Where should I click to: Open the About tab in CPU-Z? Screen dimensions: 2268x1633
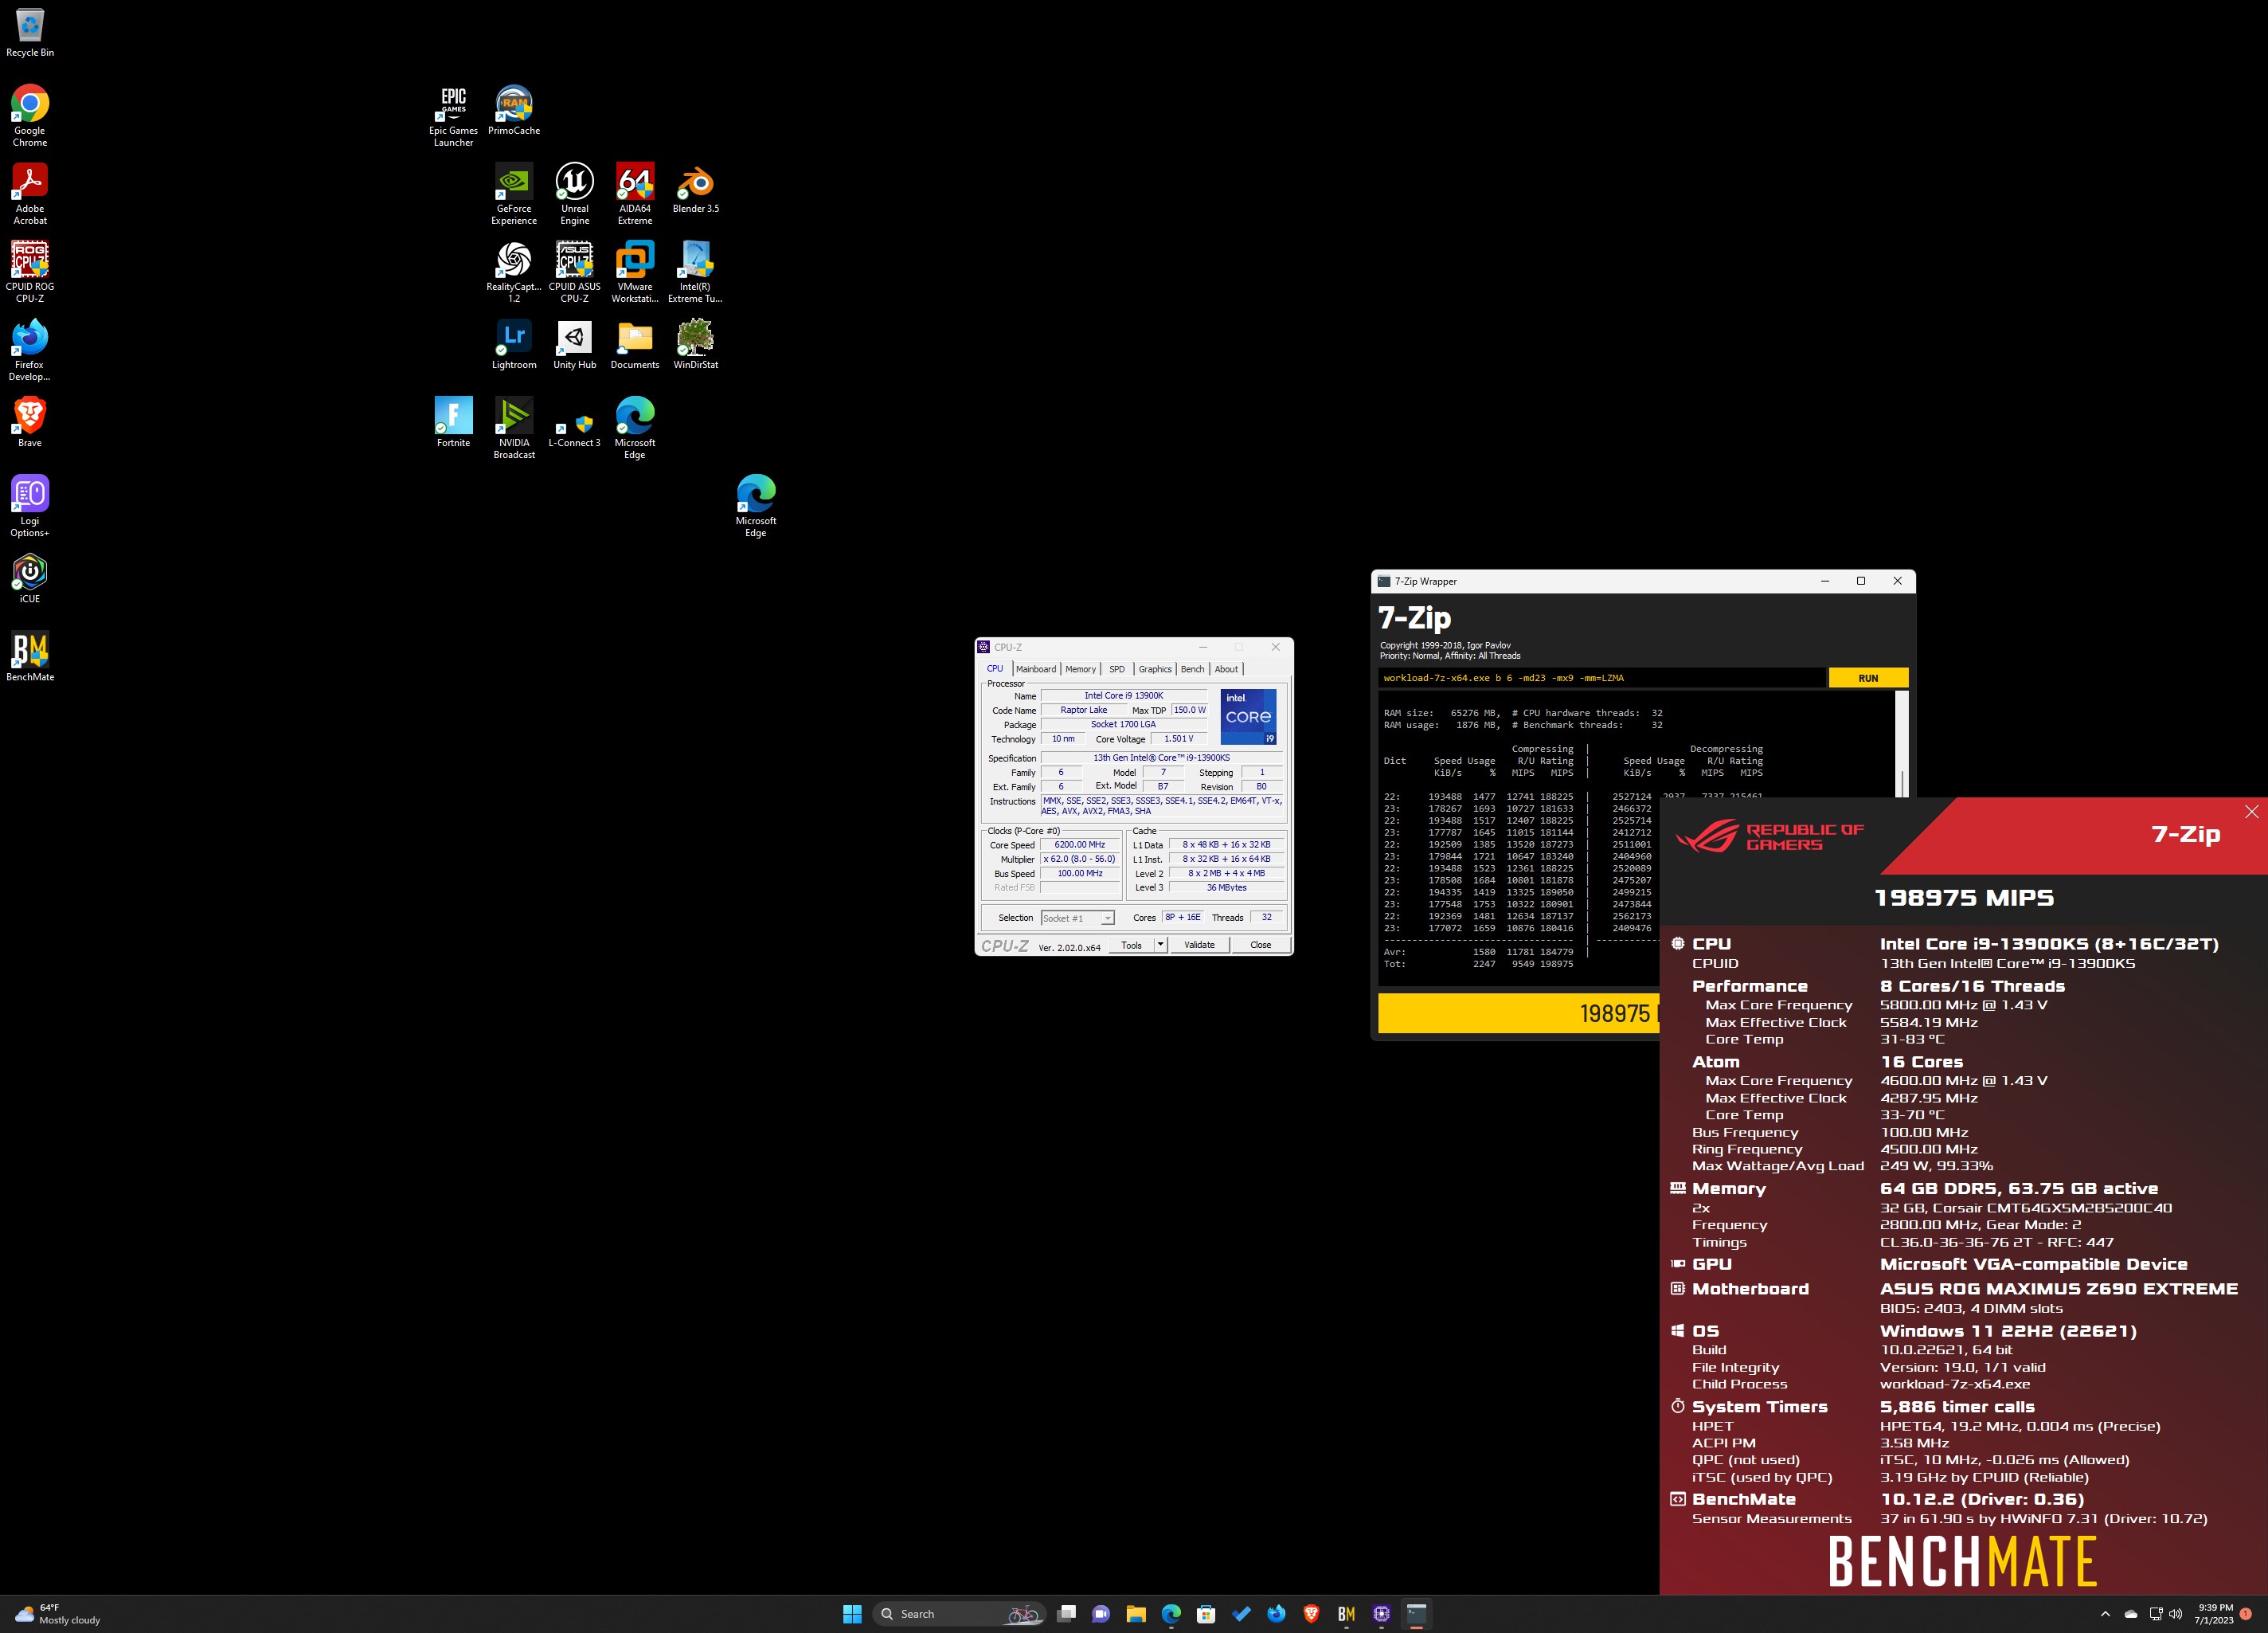click(x=1226, y=669)
